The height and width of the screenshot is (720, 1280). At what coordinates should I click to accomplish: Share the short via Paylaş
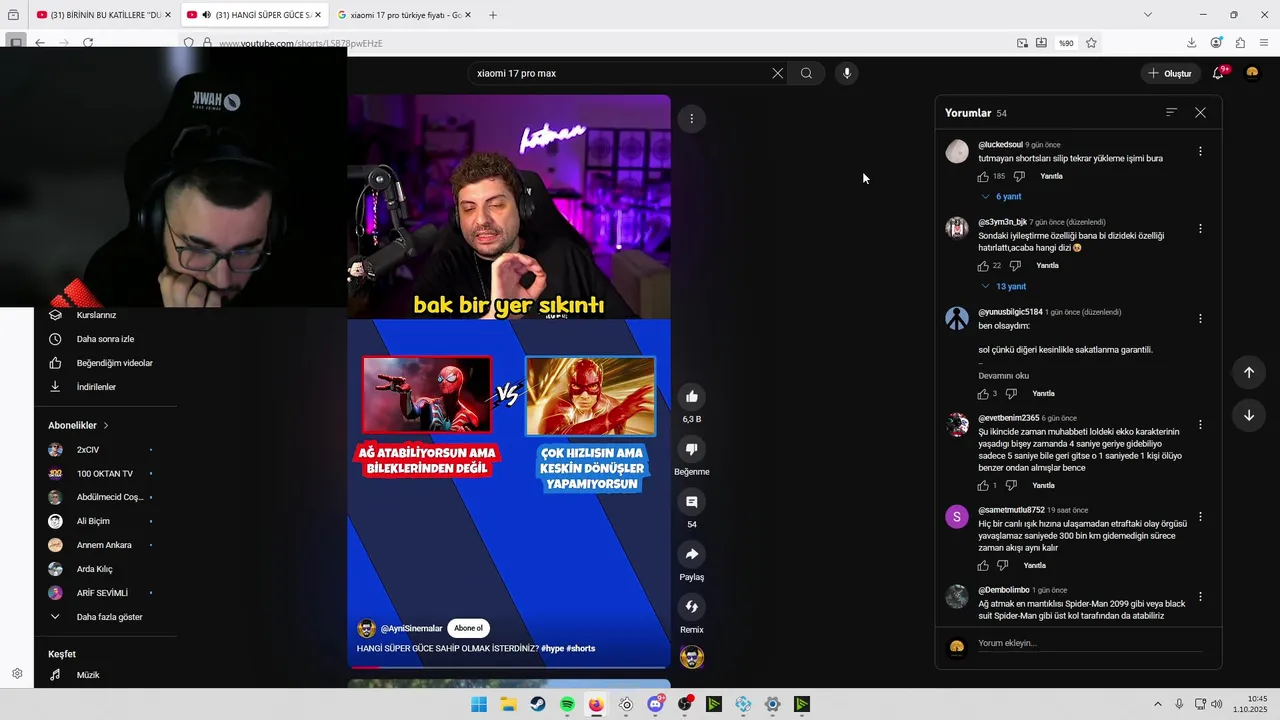[x=691, y=554]
